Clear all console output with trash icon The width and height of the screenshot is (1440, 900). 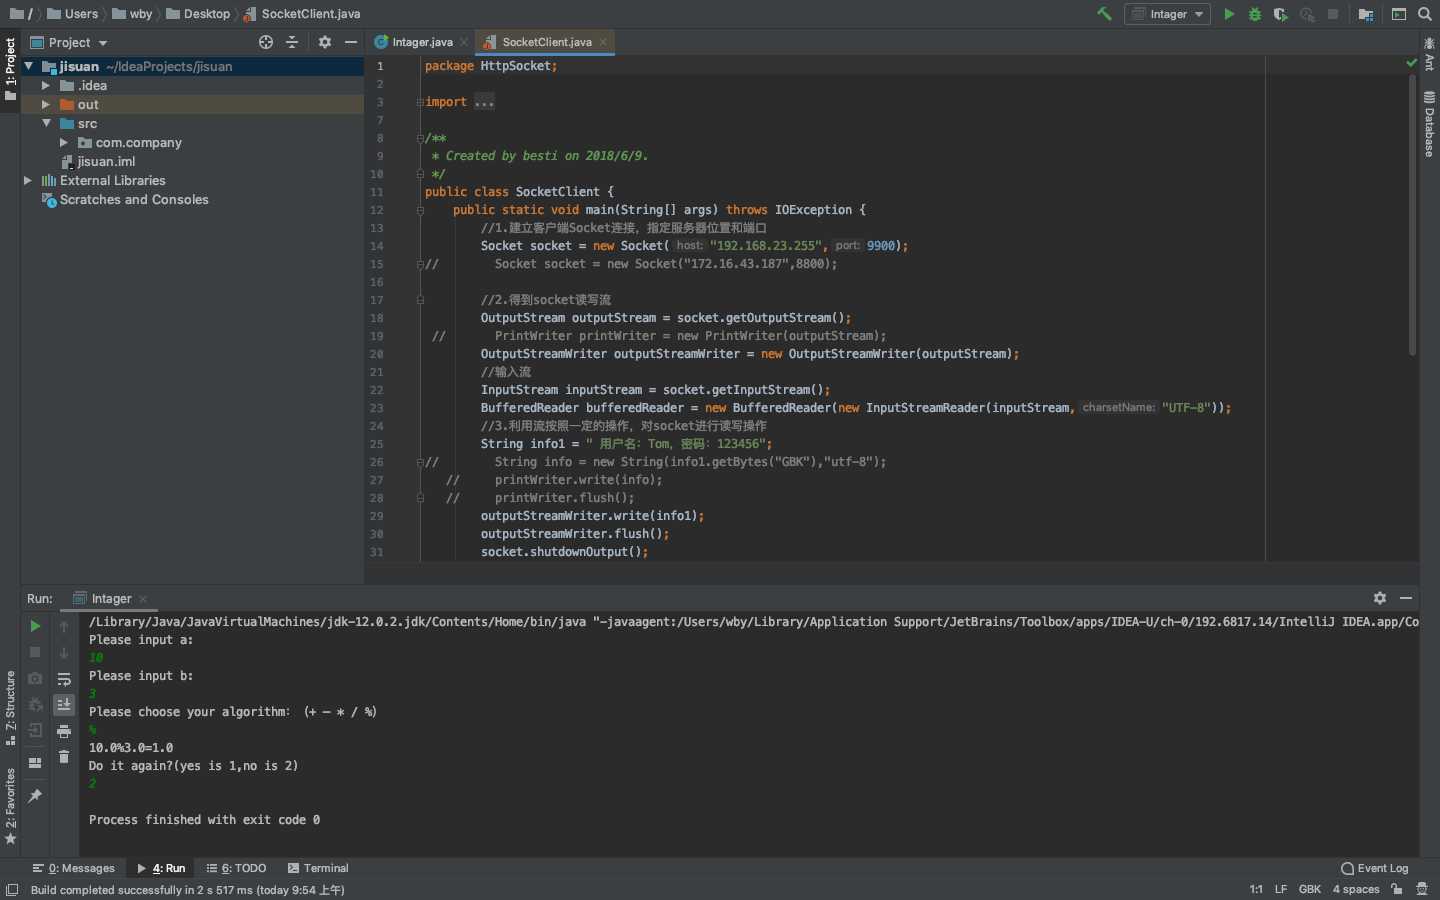[x=64, y=757]
